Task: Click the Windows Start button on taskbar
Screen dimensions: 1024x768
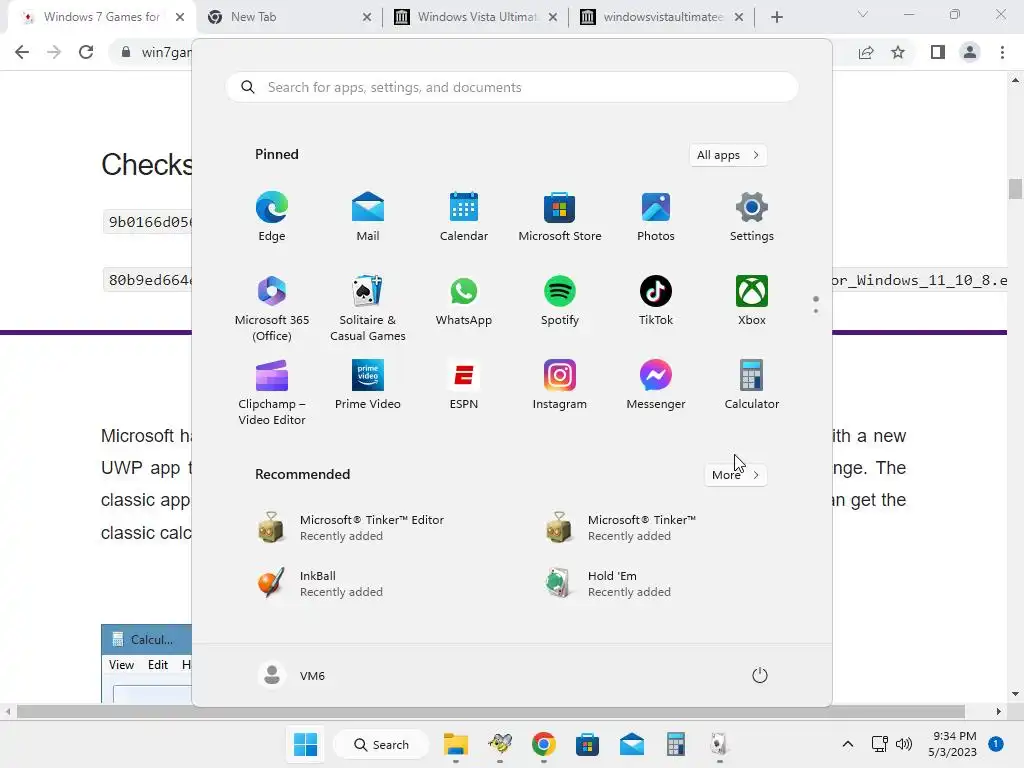Action: [305, 744]
